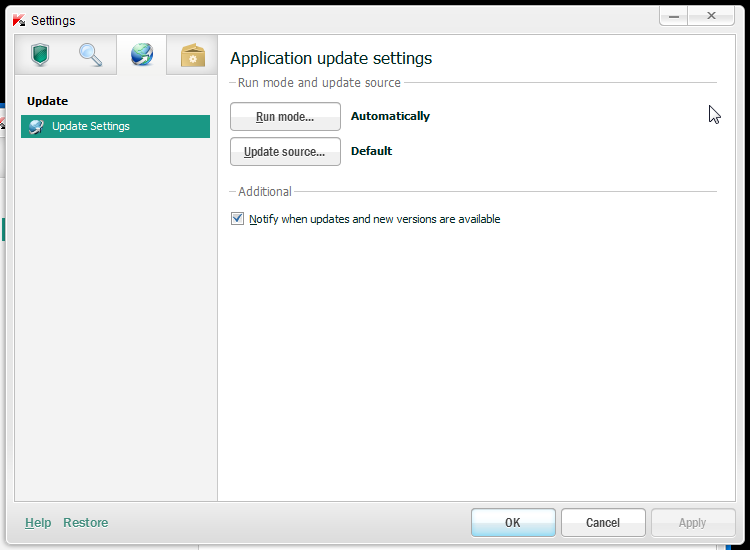The height and width of the screenshot is (550, 750).
Task: Click the Cancel button
Action: pos(603,523)
